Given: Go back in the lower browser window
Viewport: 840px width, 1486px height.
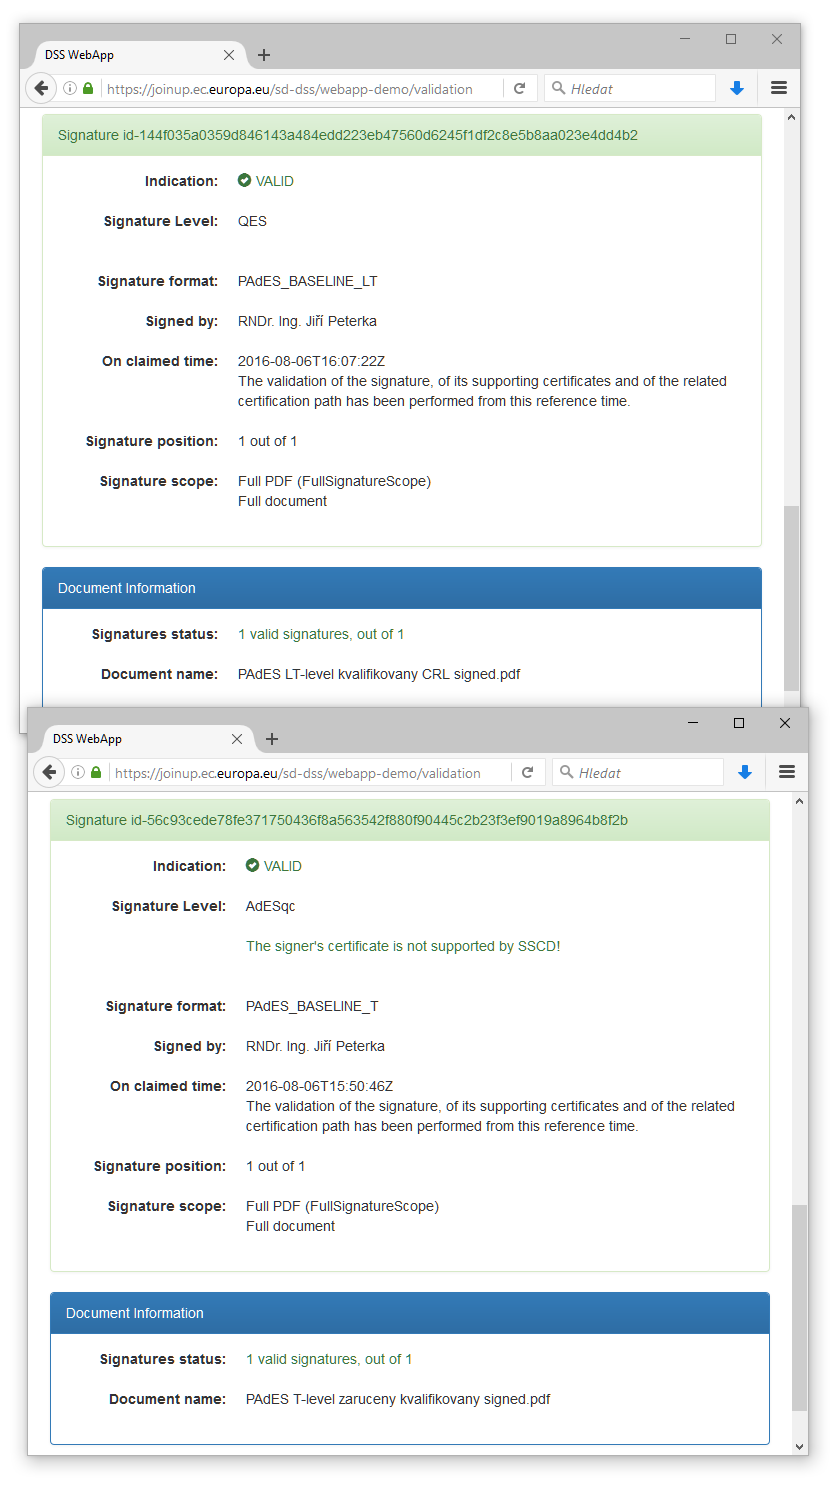Looking at the screenshot, I should (x=49, y=772).
